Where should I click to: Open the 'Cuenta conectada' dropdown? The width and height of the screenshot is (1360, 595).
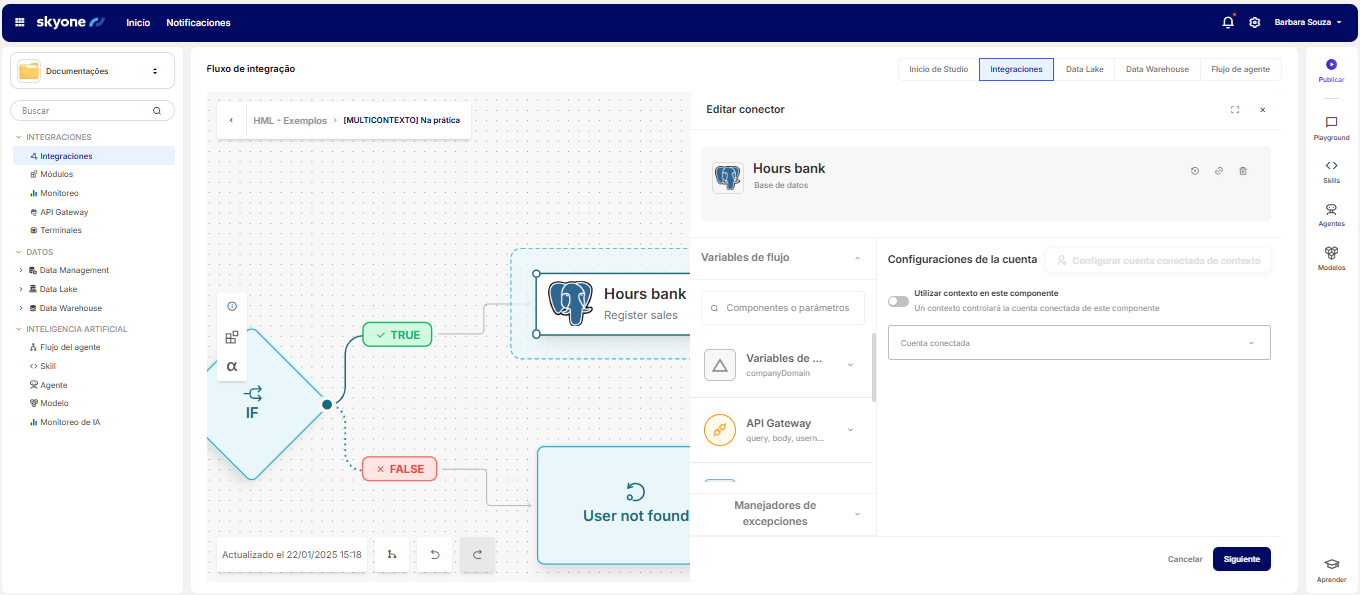[1078, 343]
